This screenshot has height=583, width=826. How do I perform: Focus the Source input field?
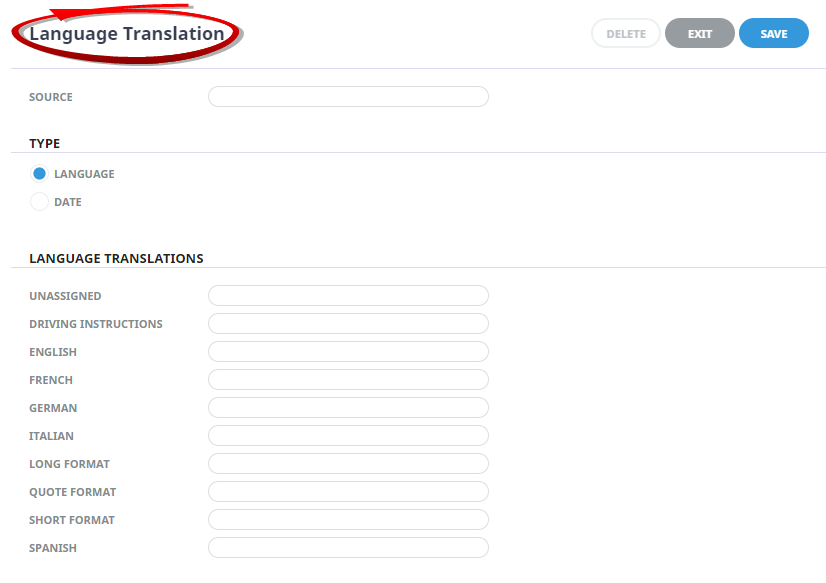[x=348, y=96]
